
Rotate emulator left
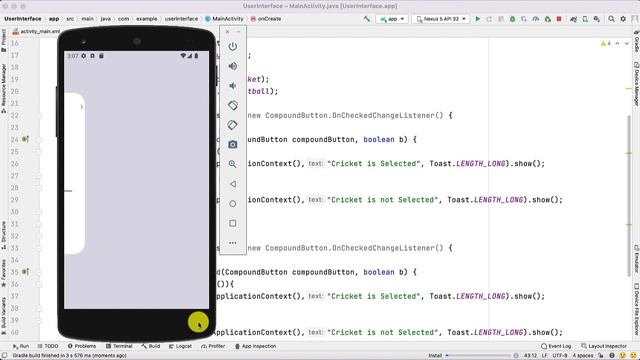point(233,105)
